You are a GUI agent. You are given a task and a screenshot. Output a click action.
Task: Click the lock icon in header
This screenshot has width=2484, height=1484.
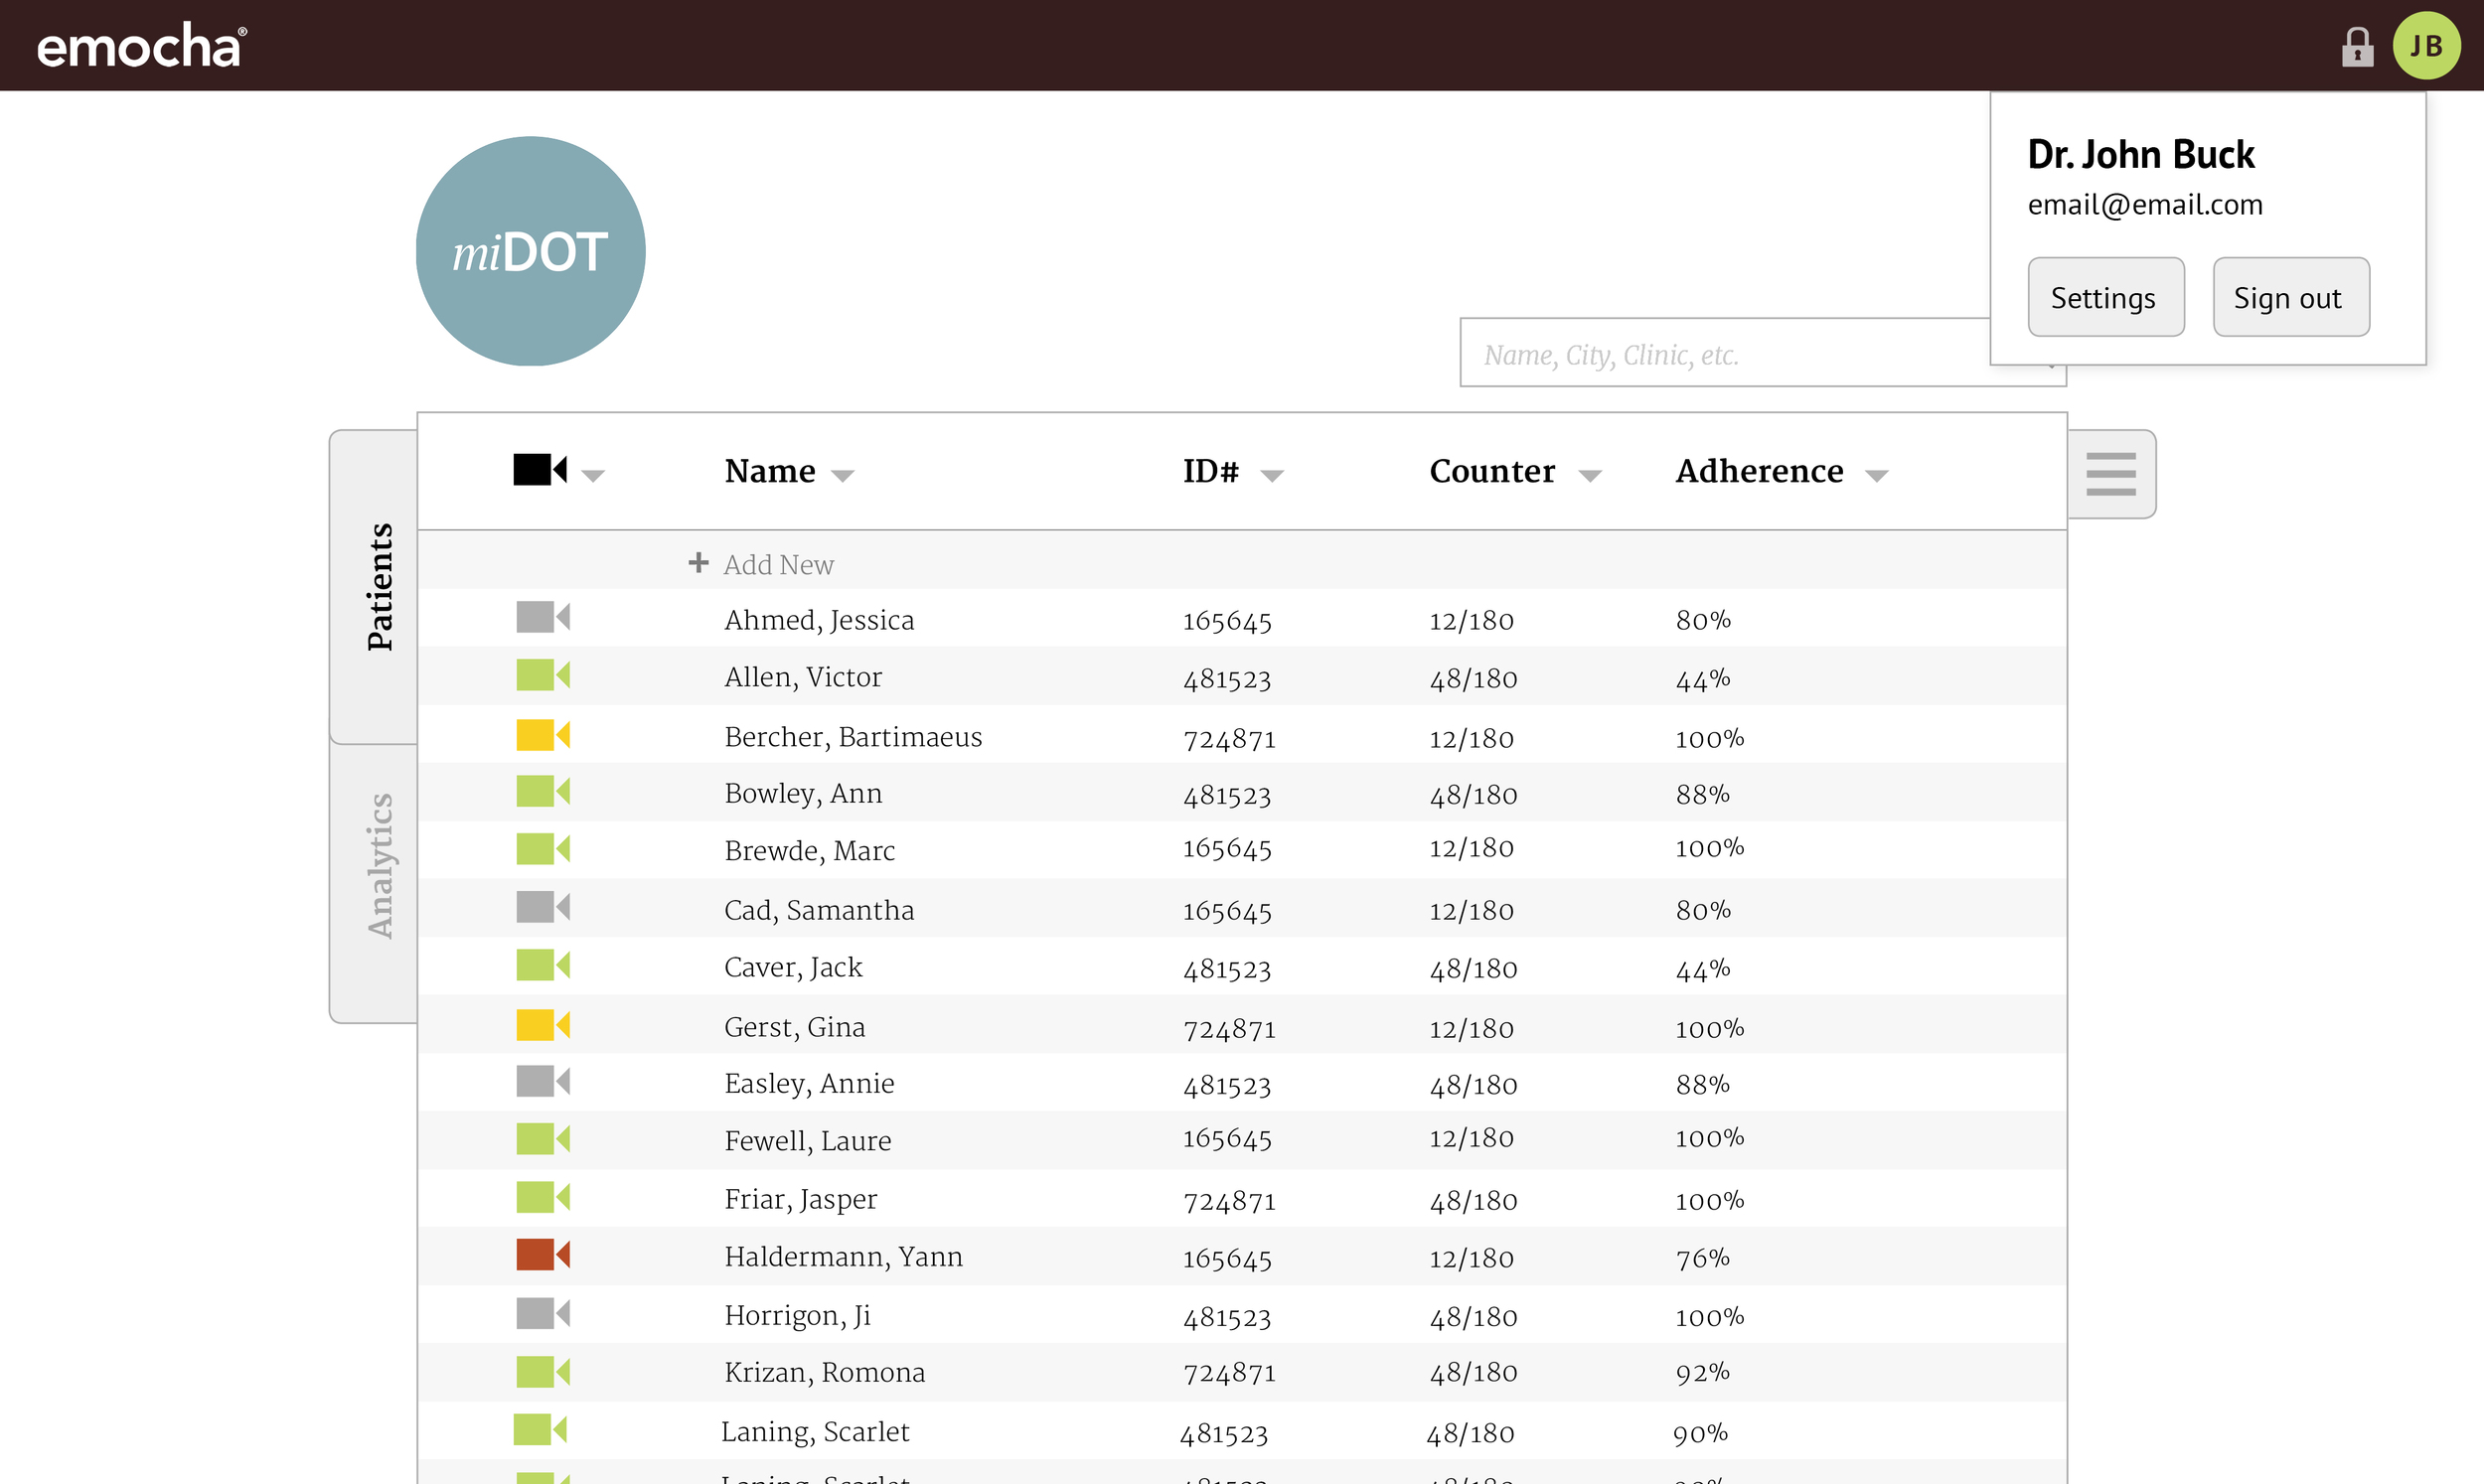[x=2356, y=47]
